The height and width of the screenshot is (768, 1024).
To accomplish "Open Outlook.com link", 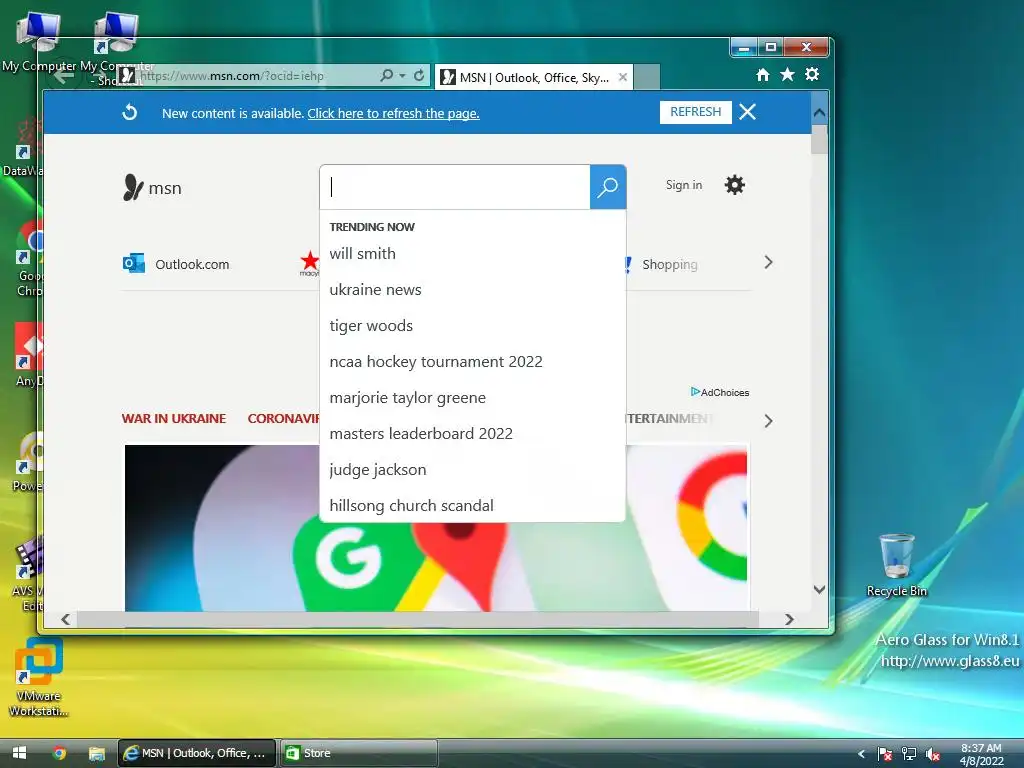I will point(192,264).
